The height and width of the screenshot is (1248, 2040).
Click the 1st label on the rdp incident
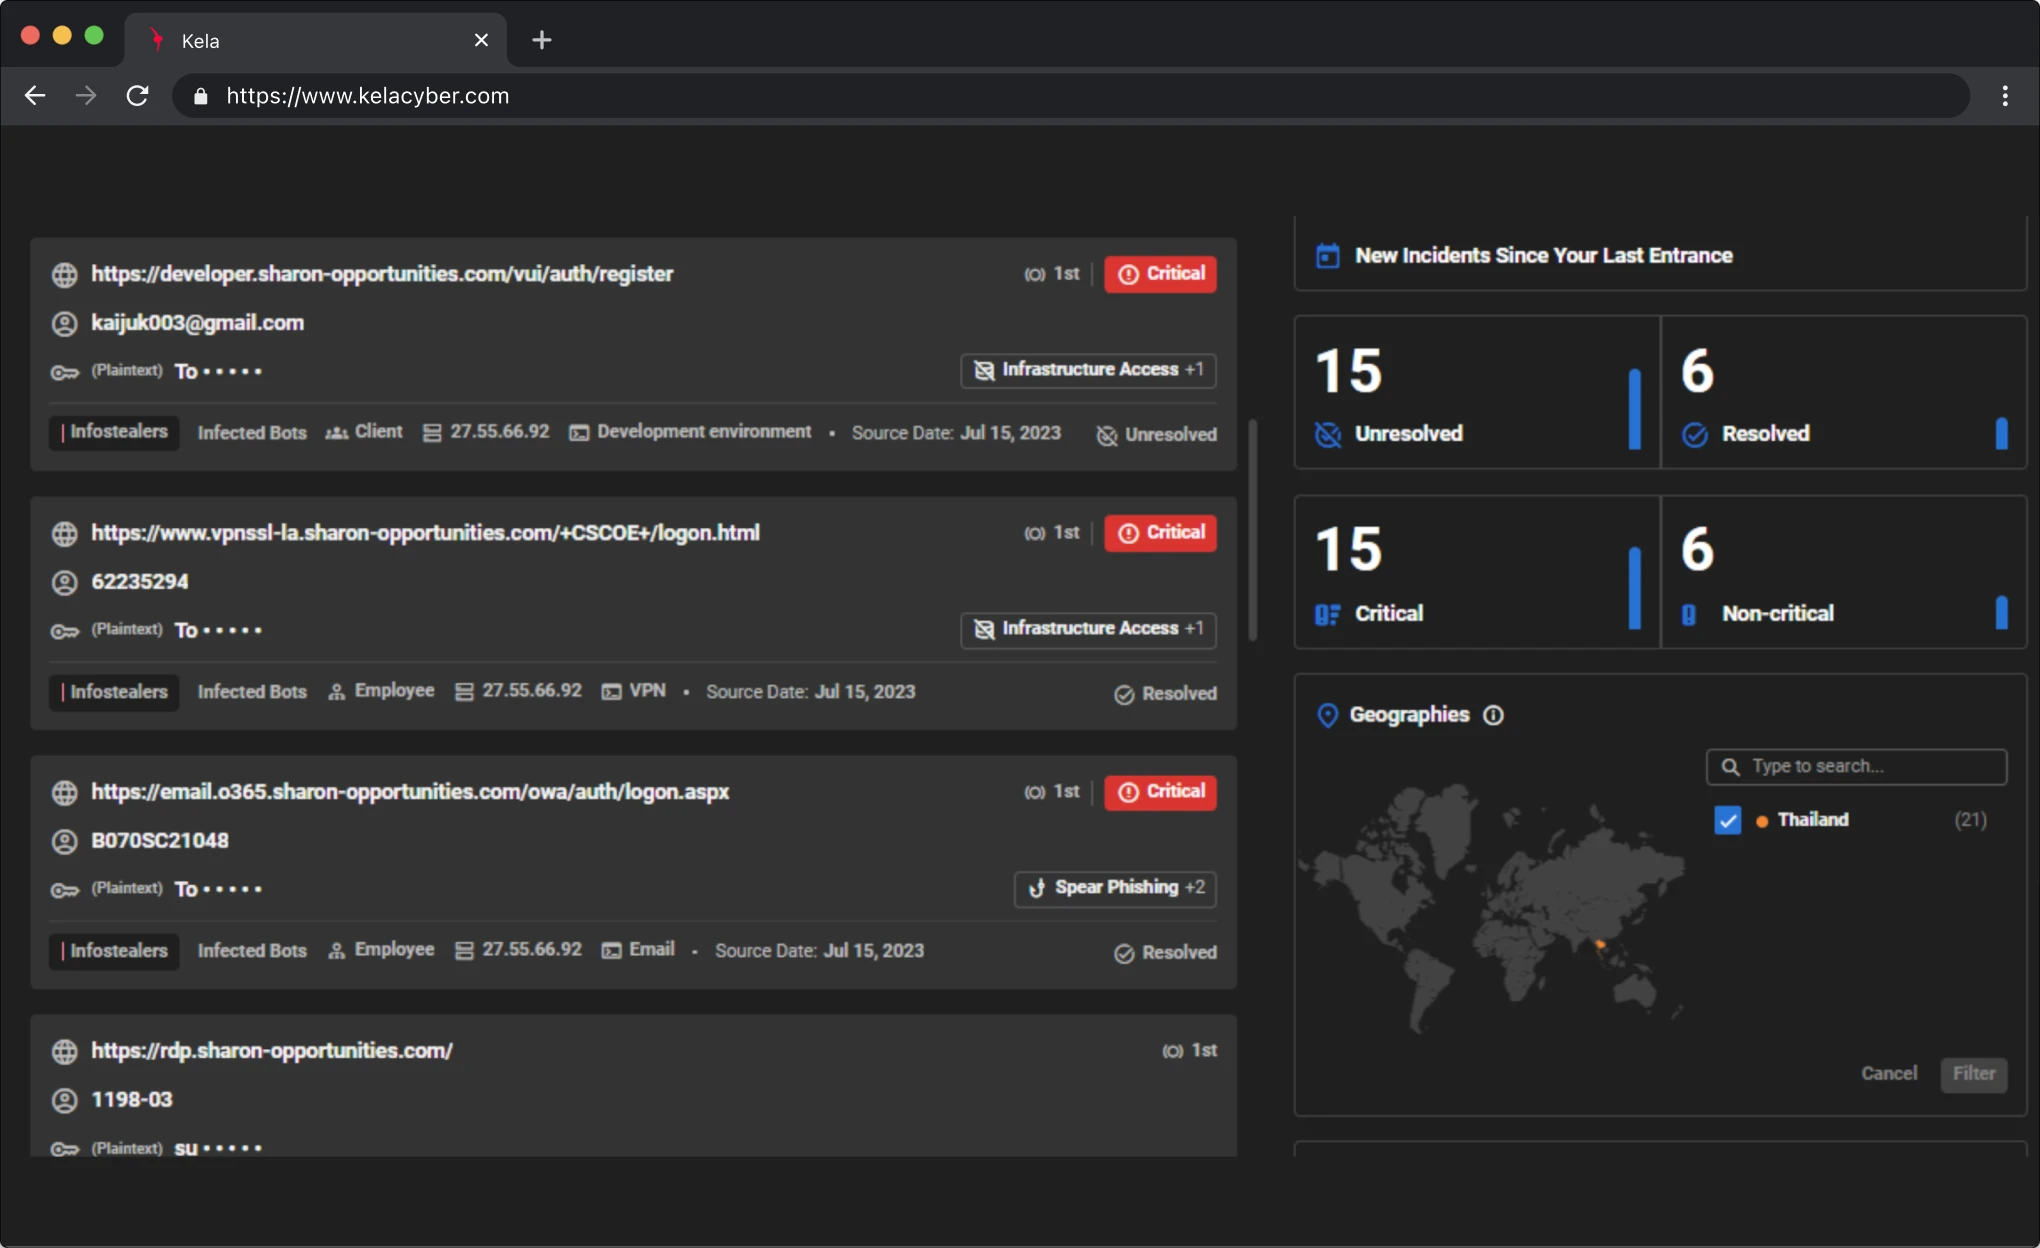click(x=1204, y=1051)
